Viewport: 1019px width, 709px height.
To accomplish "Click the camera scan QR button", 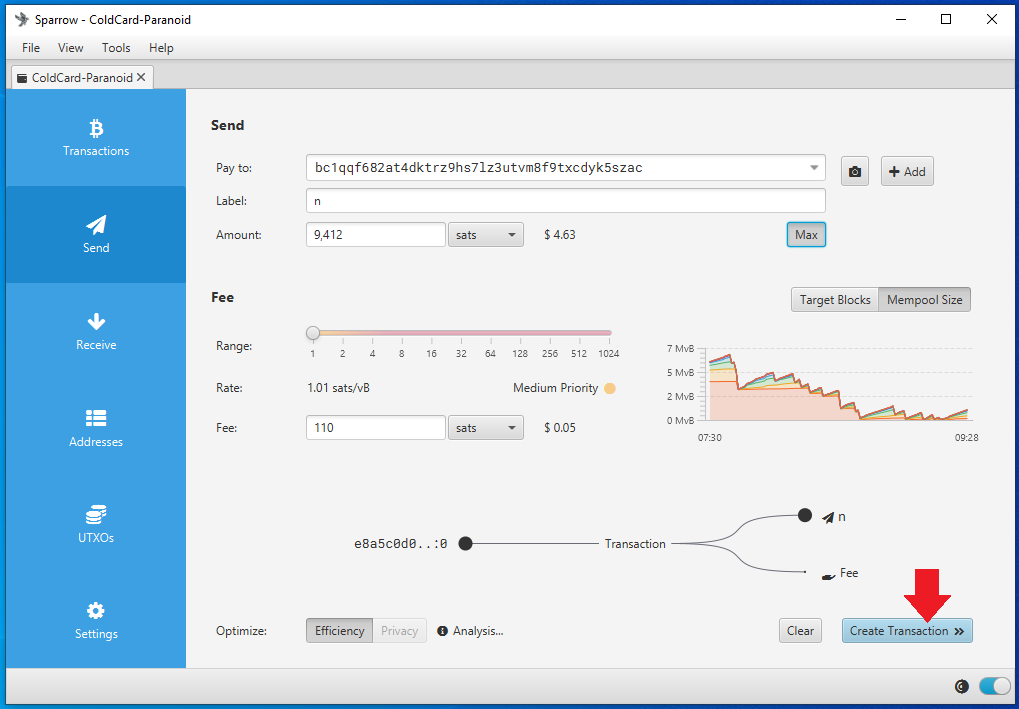I will 855,172.
